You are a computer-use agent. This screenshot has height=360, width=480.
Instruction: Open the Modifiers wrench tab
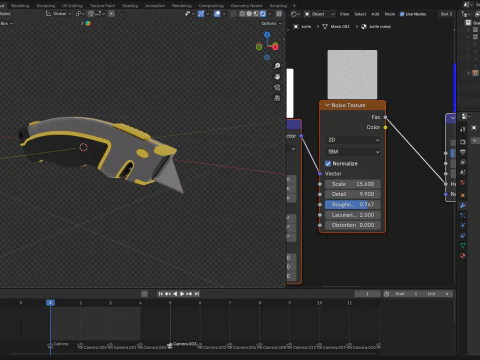tap(463, 205)
